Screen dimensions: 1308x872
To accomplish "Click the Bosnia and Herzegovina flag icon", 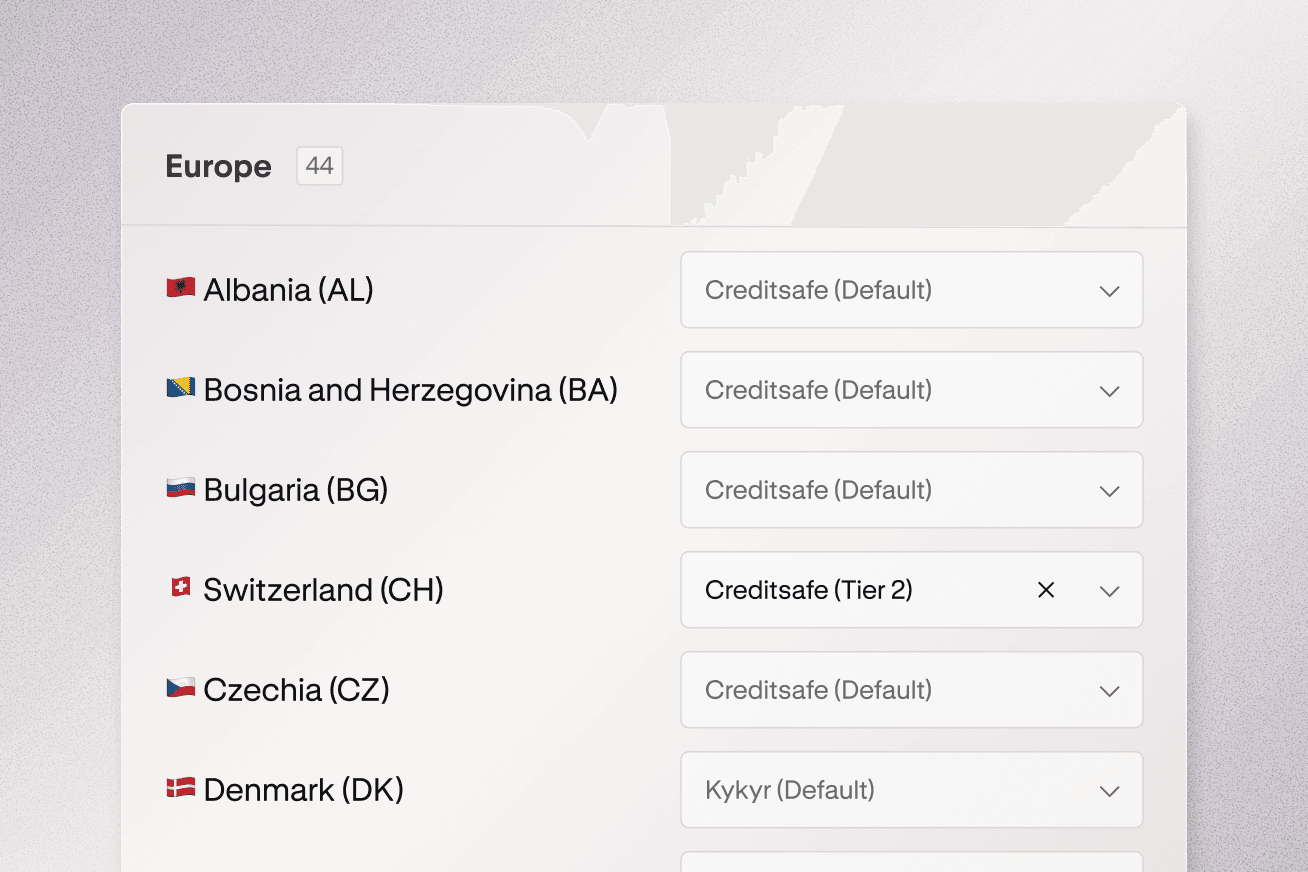I will (x=180, y=388).
